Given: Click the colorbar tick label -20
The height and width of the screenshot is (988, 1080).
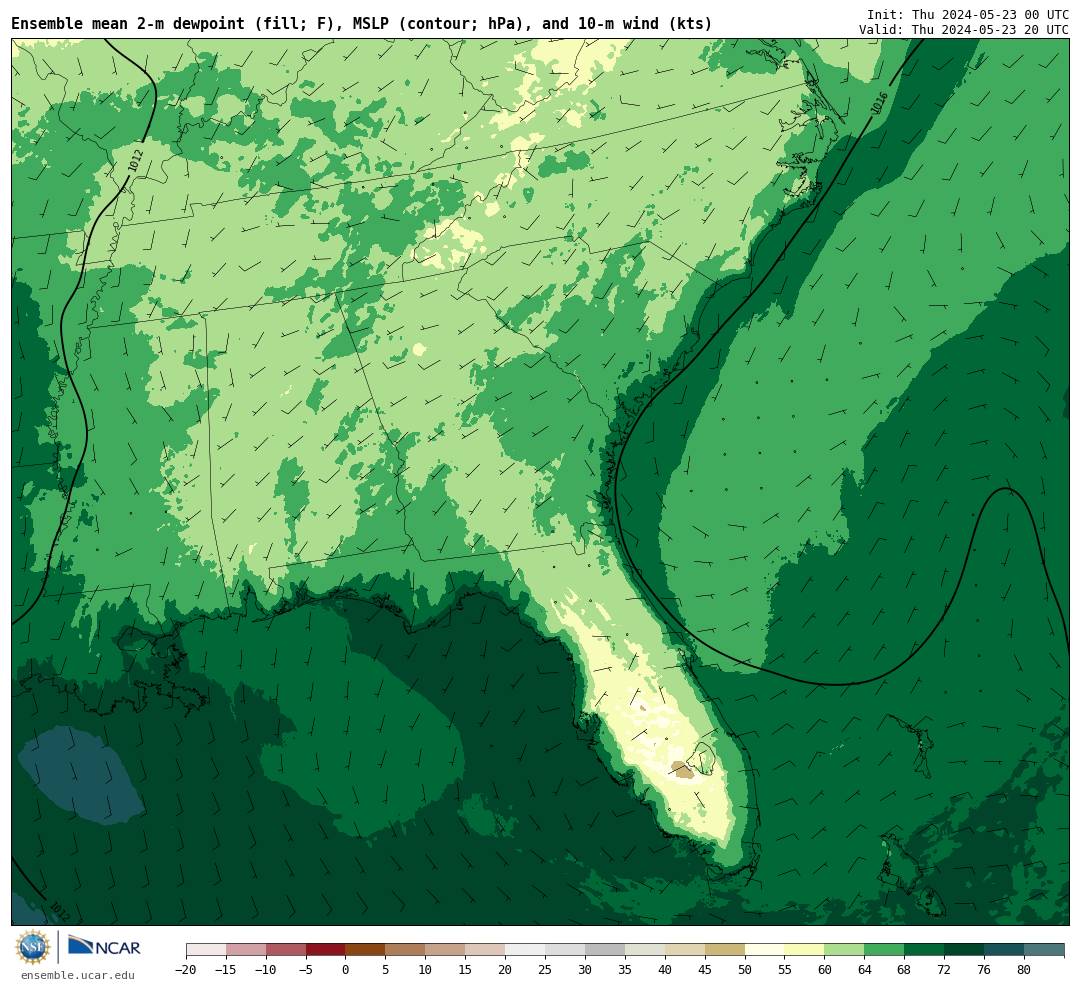Looking at the screenshot, I should pos(186,969).
